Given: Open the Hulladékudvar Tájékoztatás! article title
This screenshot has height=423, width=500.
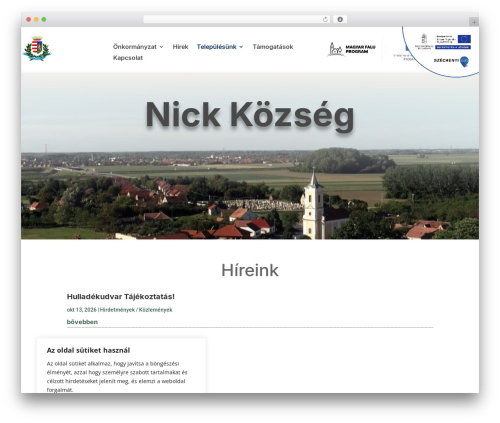Looking at the screenshot, I should point(121,296).
